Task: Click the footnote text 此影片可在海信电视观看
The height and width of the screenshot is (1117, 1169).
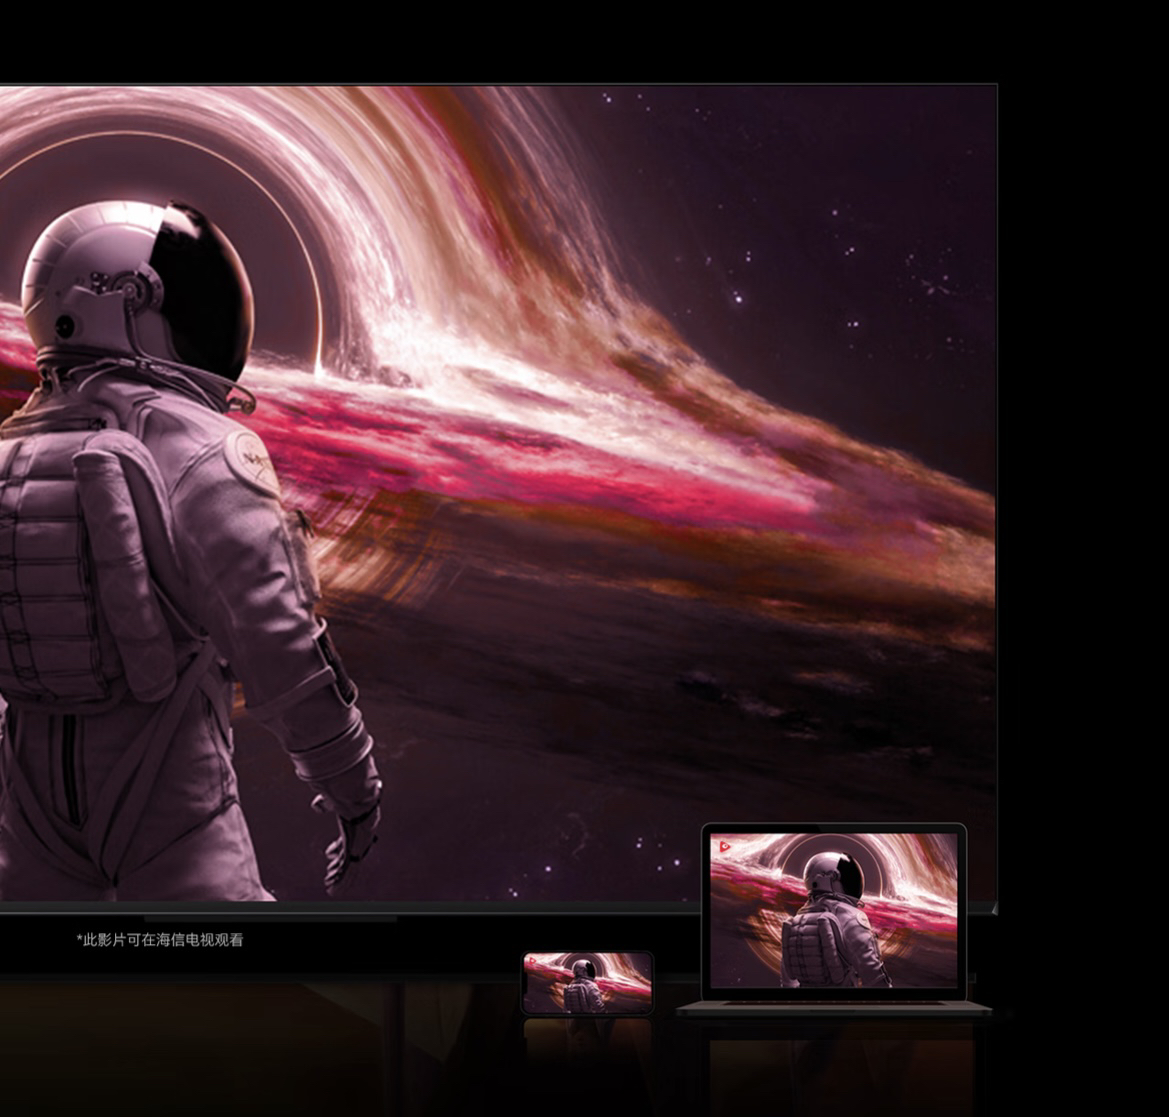Action: tap(160, 940)
